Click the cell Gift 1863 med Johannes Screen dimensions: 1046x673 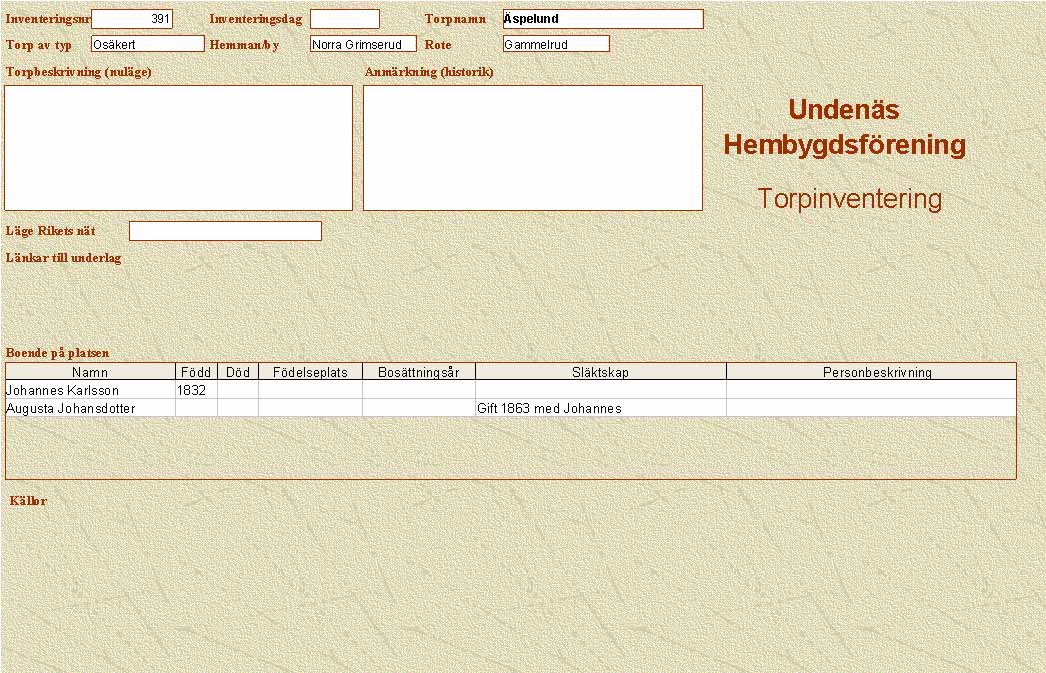click(600, 408)
